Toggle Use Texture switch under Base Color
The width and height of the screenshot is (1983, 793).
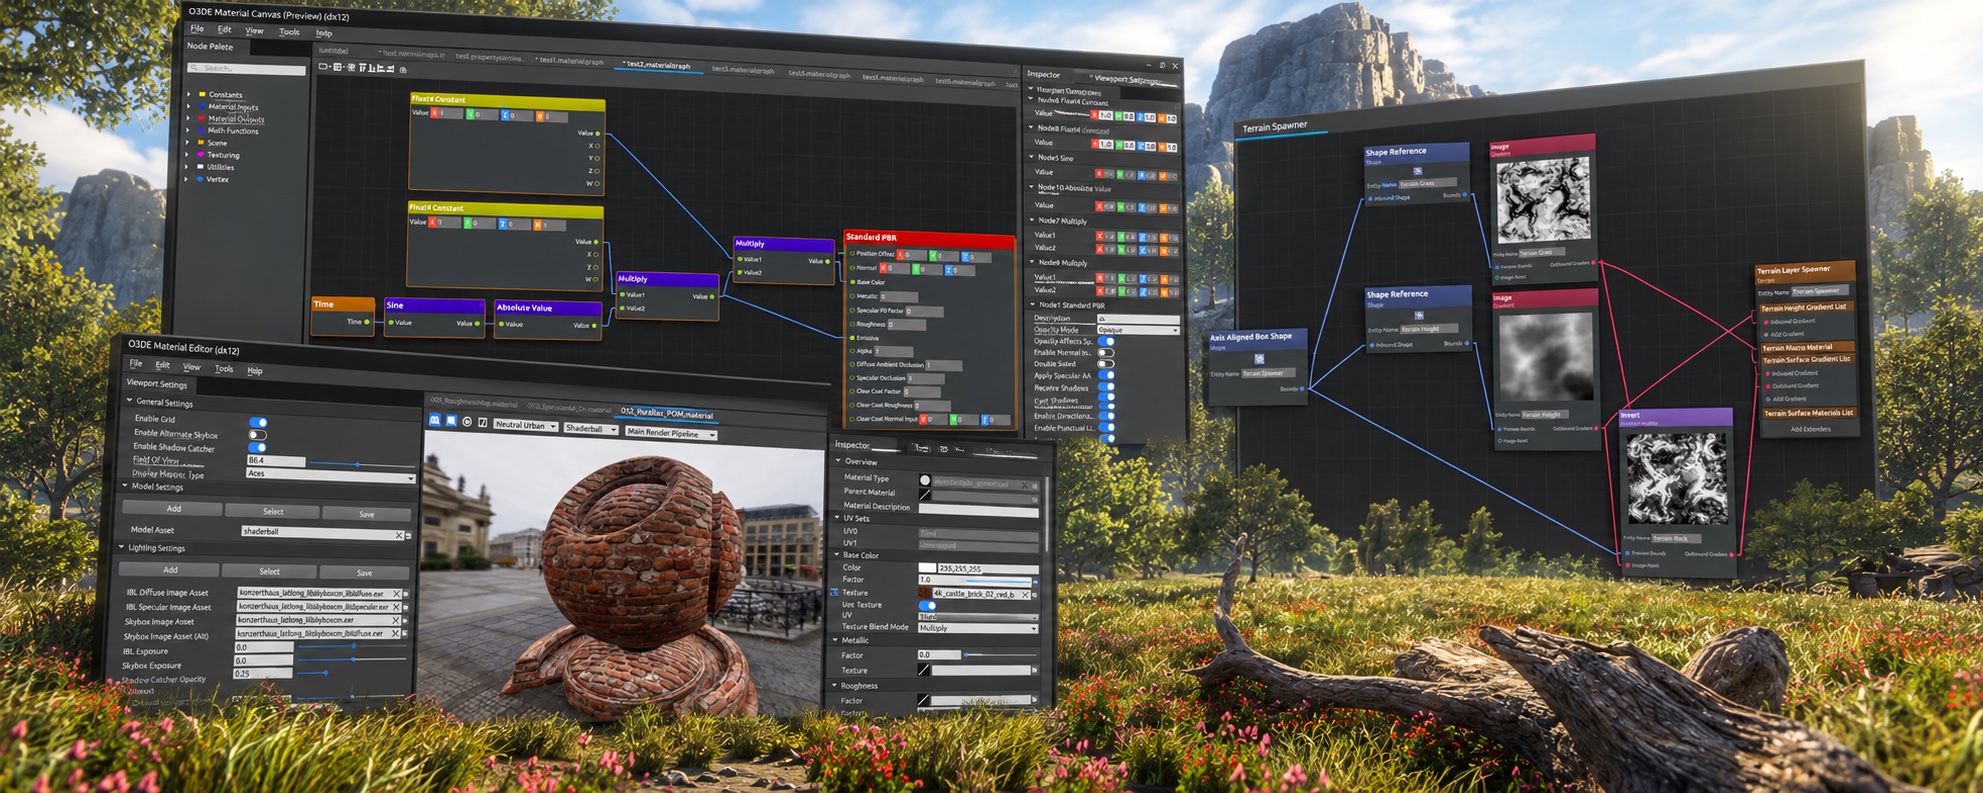(927, 606)
